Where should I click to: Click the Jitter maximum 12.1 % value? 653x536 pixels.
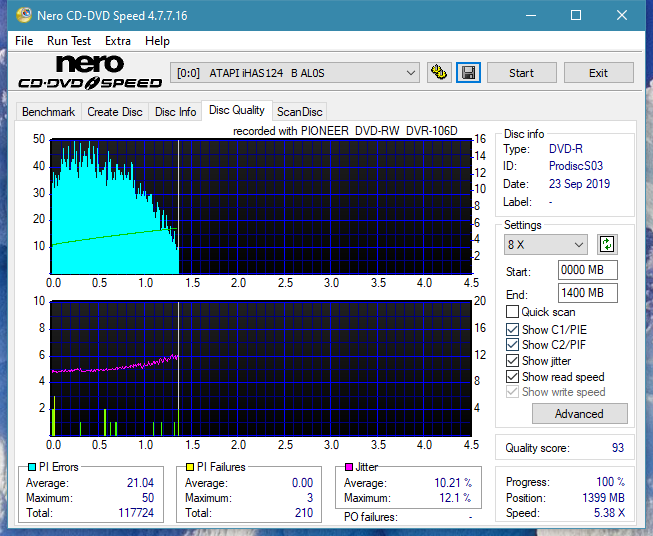455,498
